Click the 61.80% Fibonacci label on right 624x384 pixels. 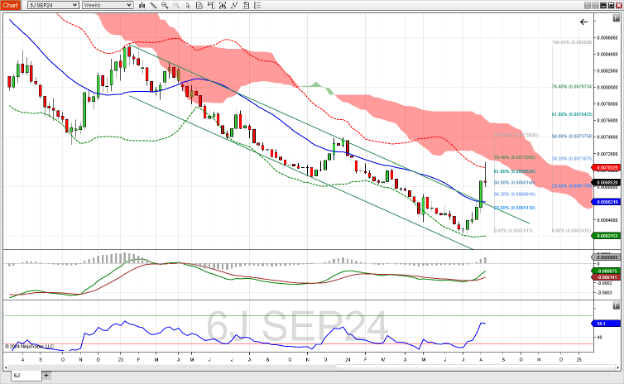coord(572,115)
